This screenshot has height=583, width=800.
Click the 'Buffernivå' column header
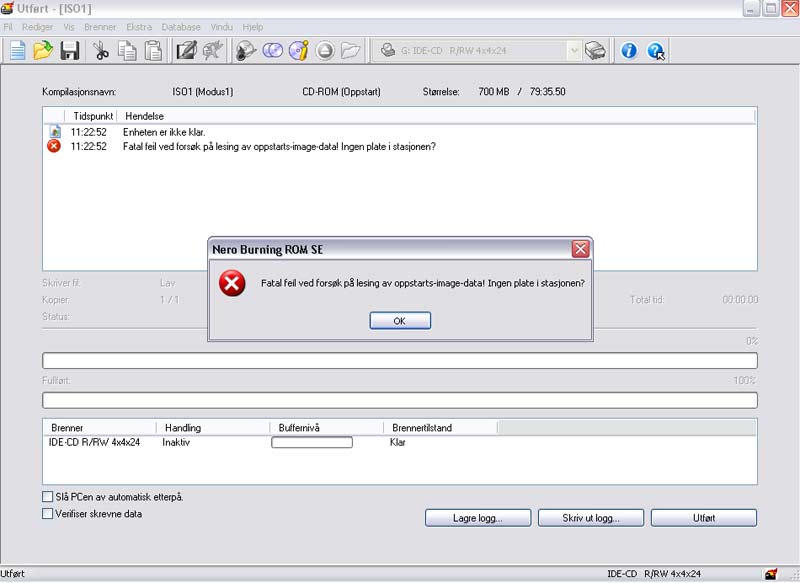tap(327, 427)
